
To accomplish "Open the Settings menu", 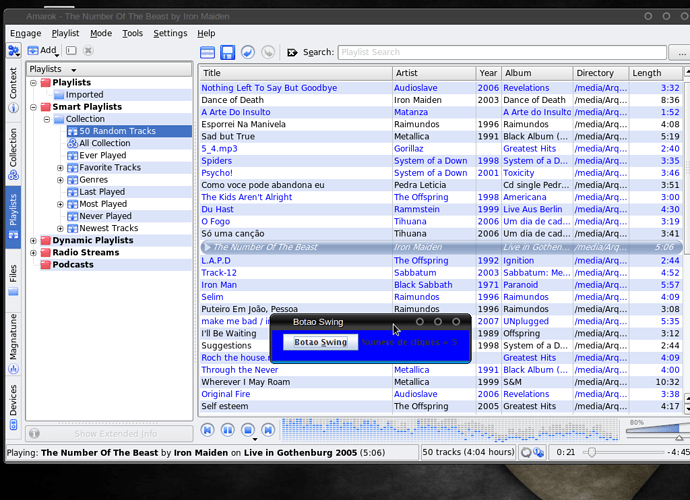I will point(170,33).
